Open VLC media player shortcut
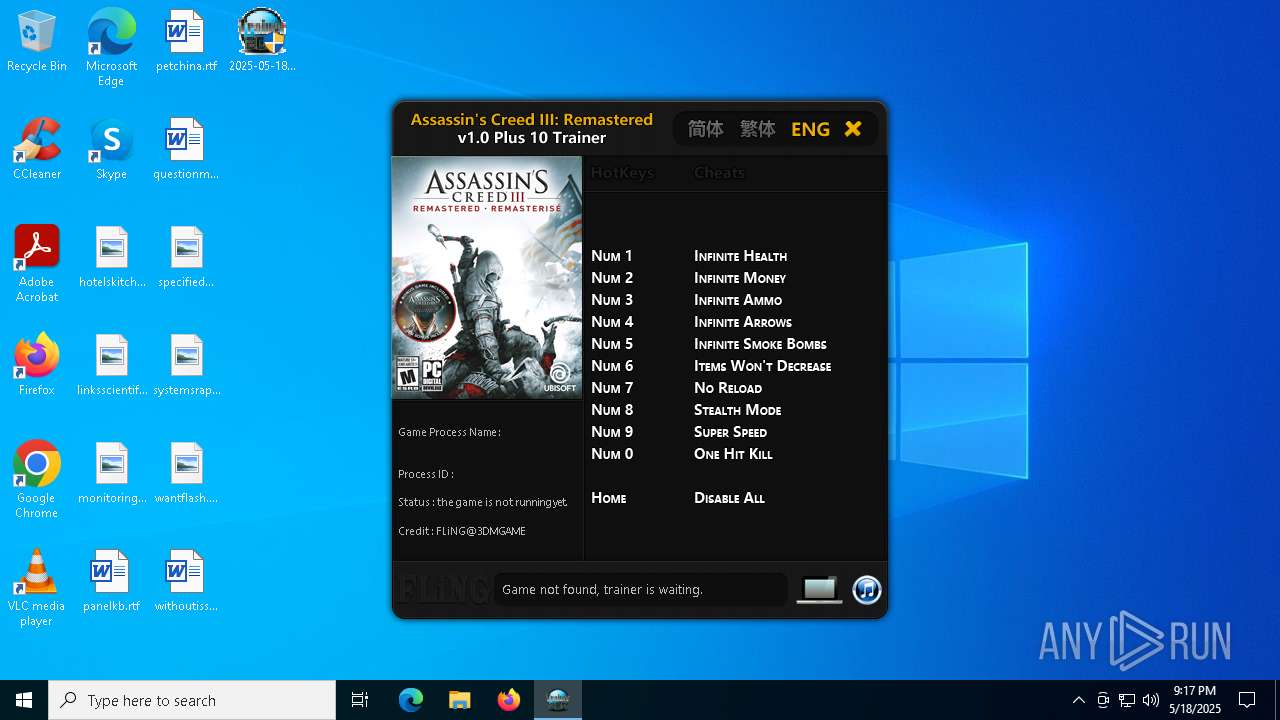The width and height of the screenshot is (1280, 720). click(x=37, y=588)
